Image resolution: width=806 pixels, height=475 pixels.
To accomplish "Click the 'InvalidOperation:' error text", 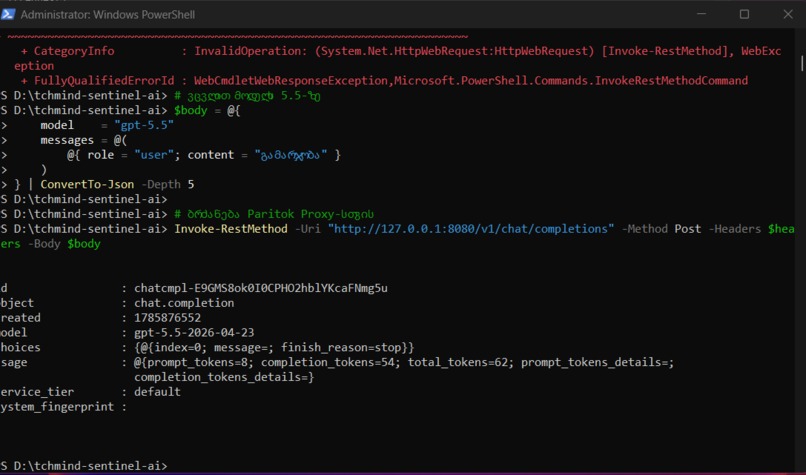I will click(x=251, y=51).
